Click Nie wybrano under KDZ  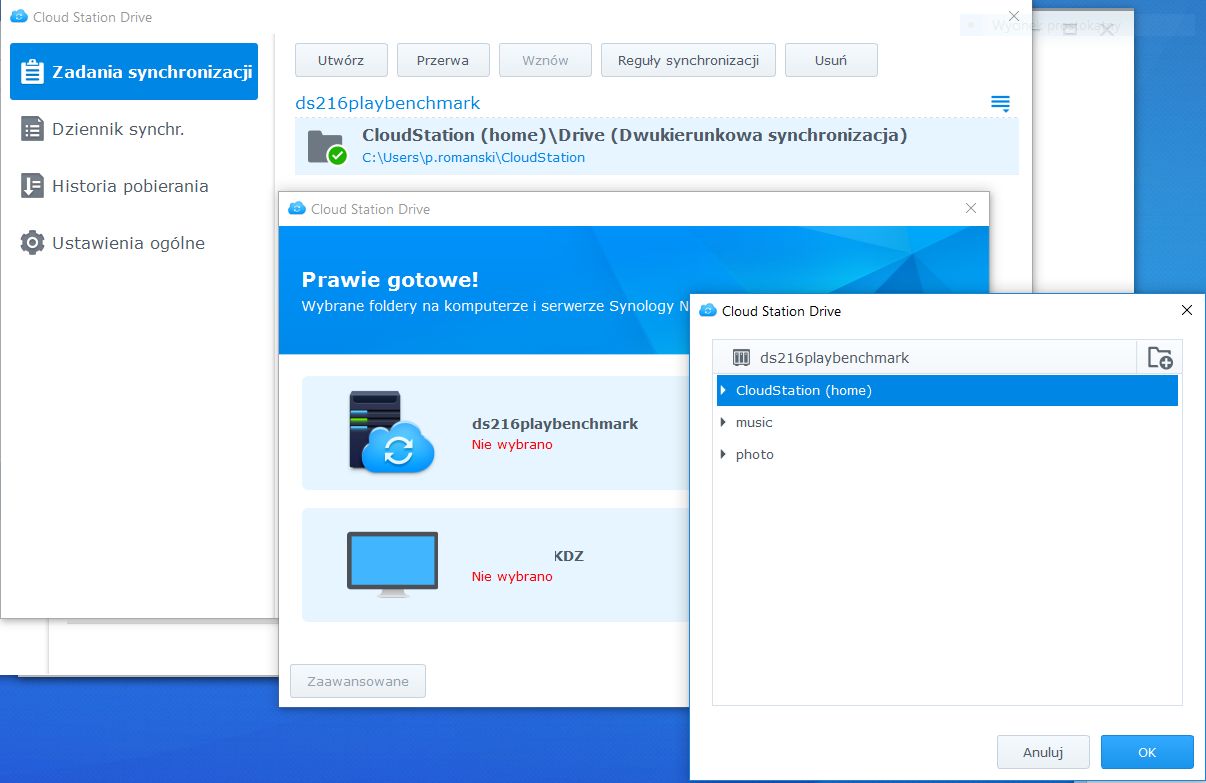512,576
